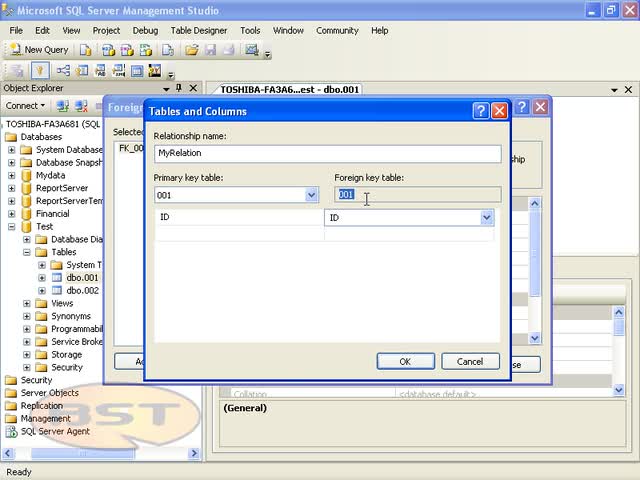
Task: Open Relationships from Table Designer toolbar
Action: pos(63,71)
